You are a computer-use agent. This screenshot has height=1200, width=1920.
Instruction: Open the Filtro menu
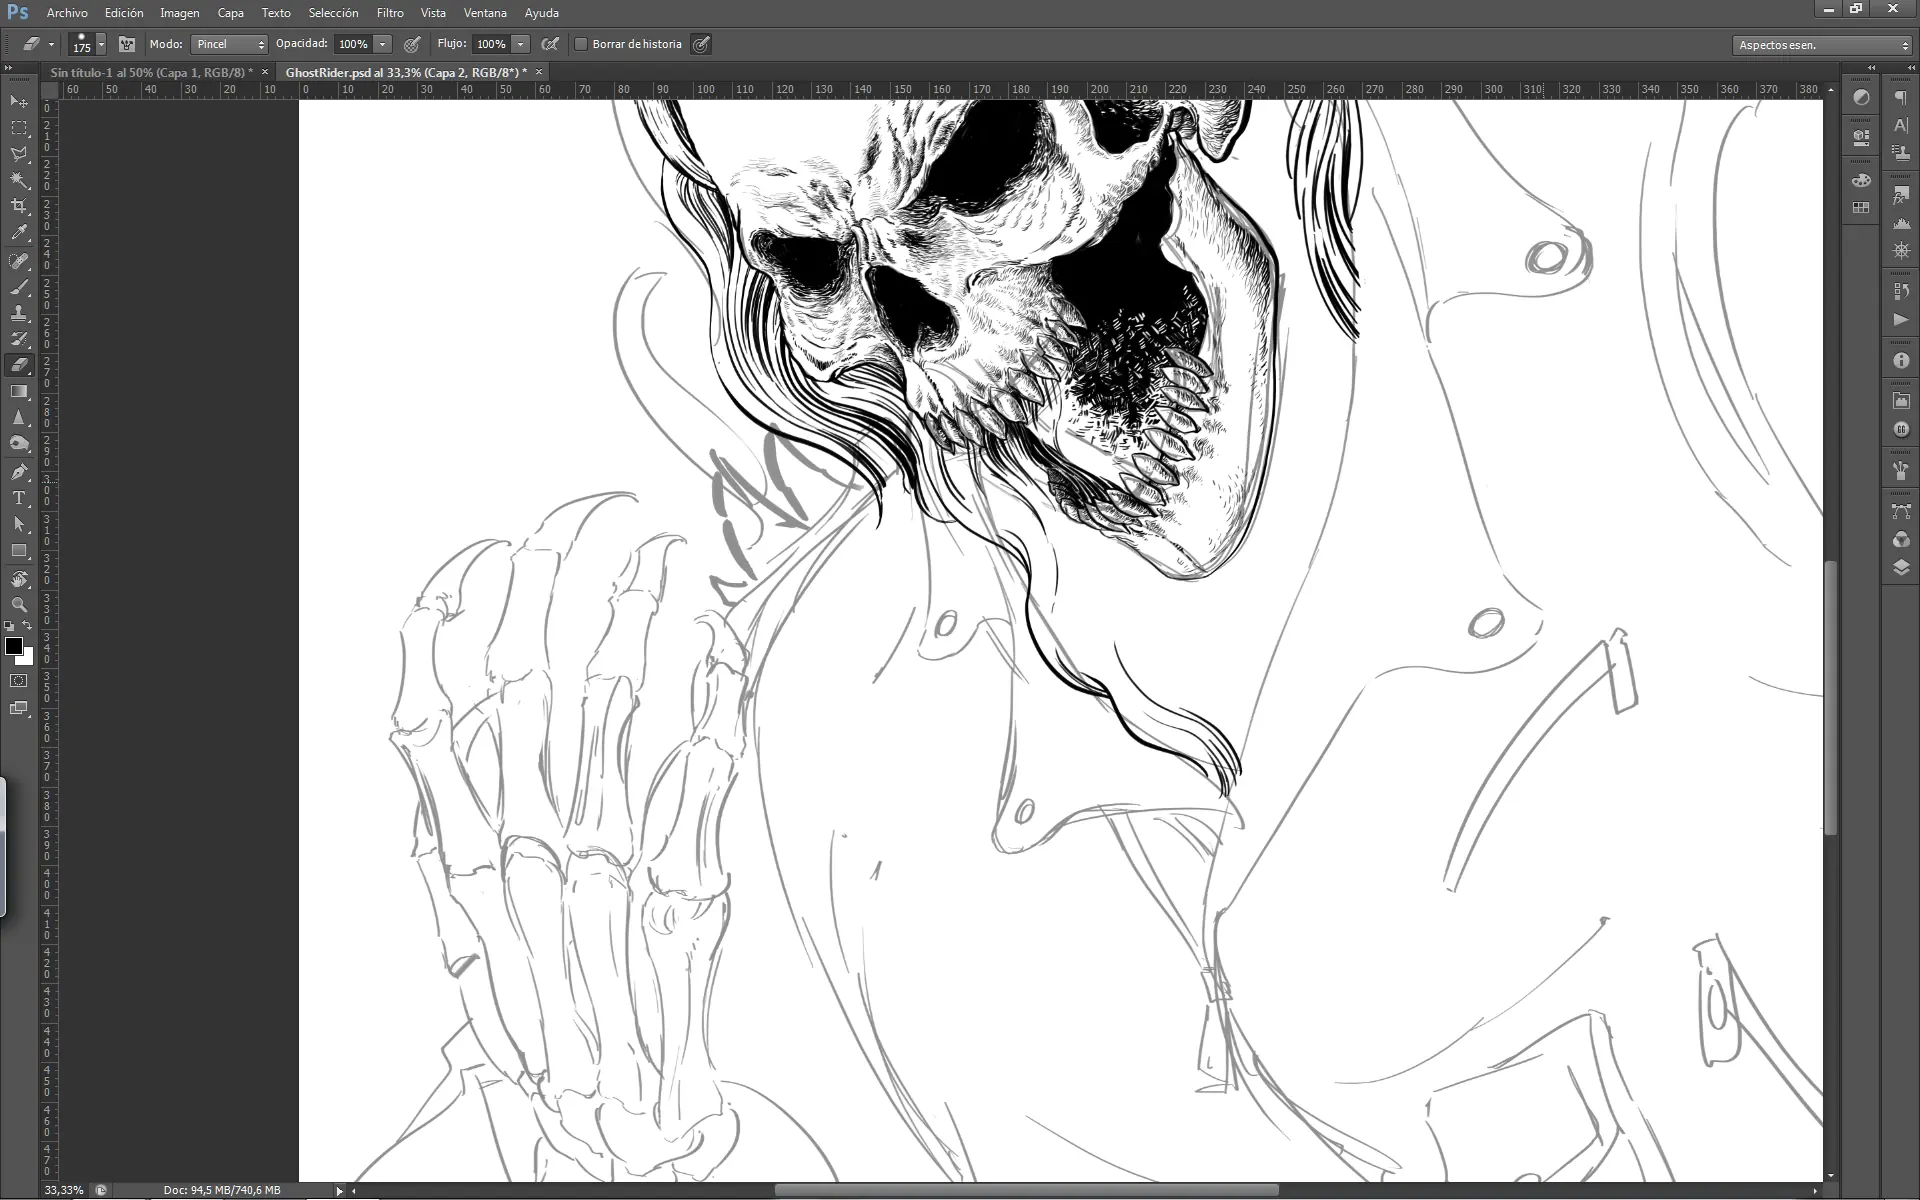(390, 13)
